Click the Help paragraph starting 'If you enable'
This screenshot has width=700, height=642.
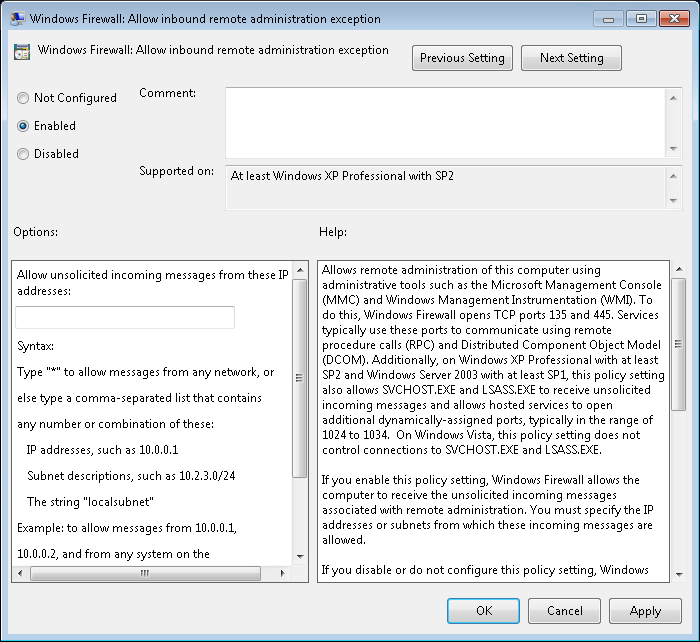pyautogui.click(x=488, y=510)
